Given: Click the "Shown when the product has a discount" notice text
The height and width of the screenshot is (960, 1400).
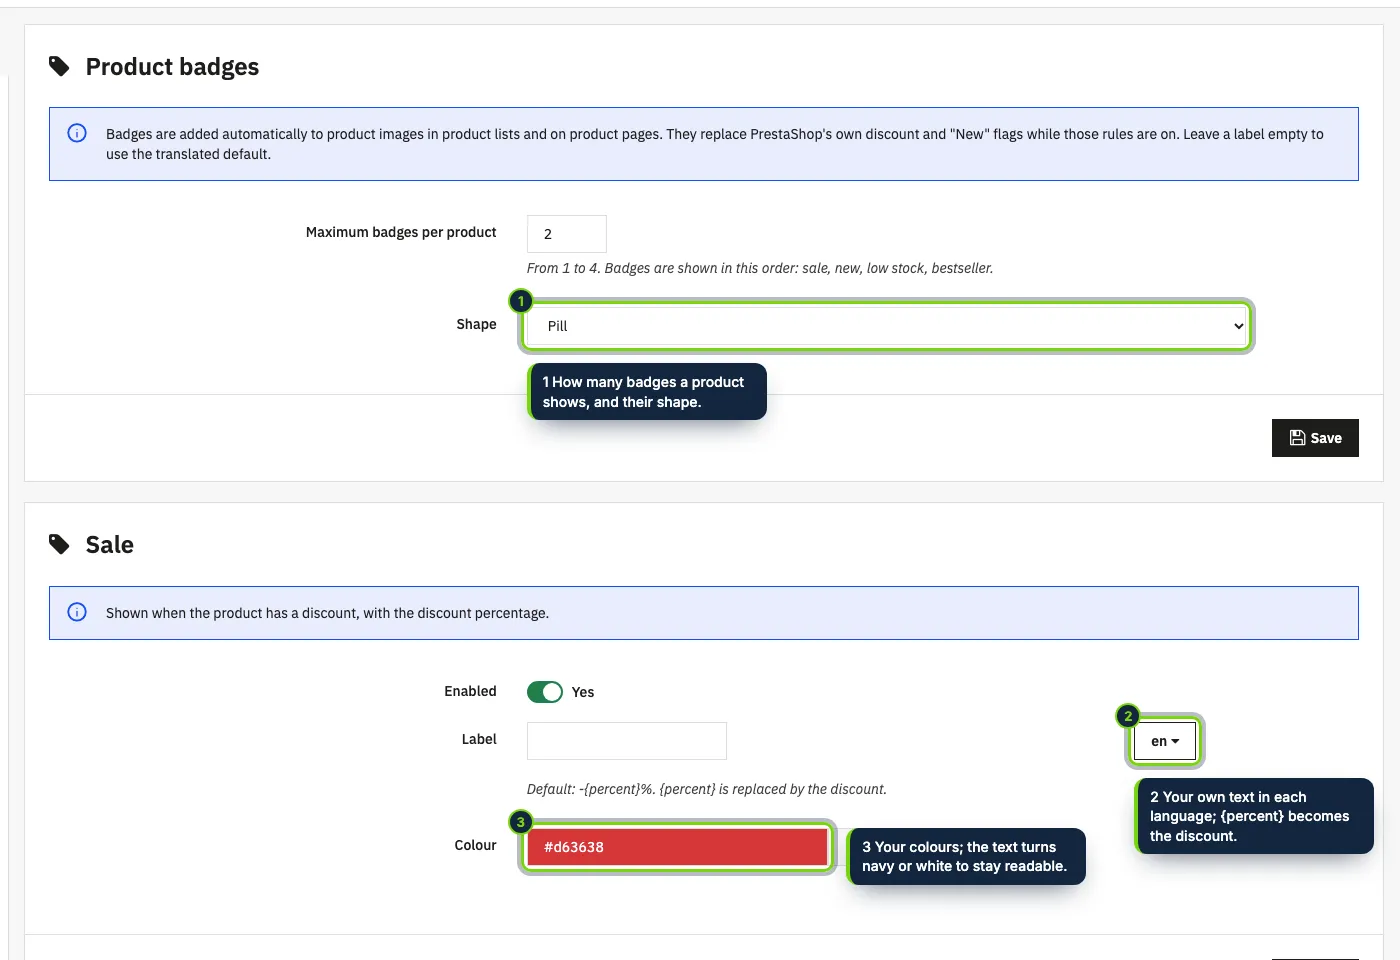Looking at the screenshot, I should [327, 613].
